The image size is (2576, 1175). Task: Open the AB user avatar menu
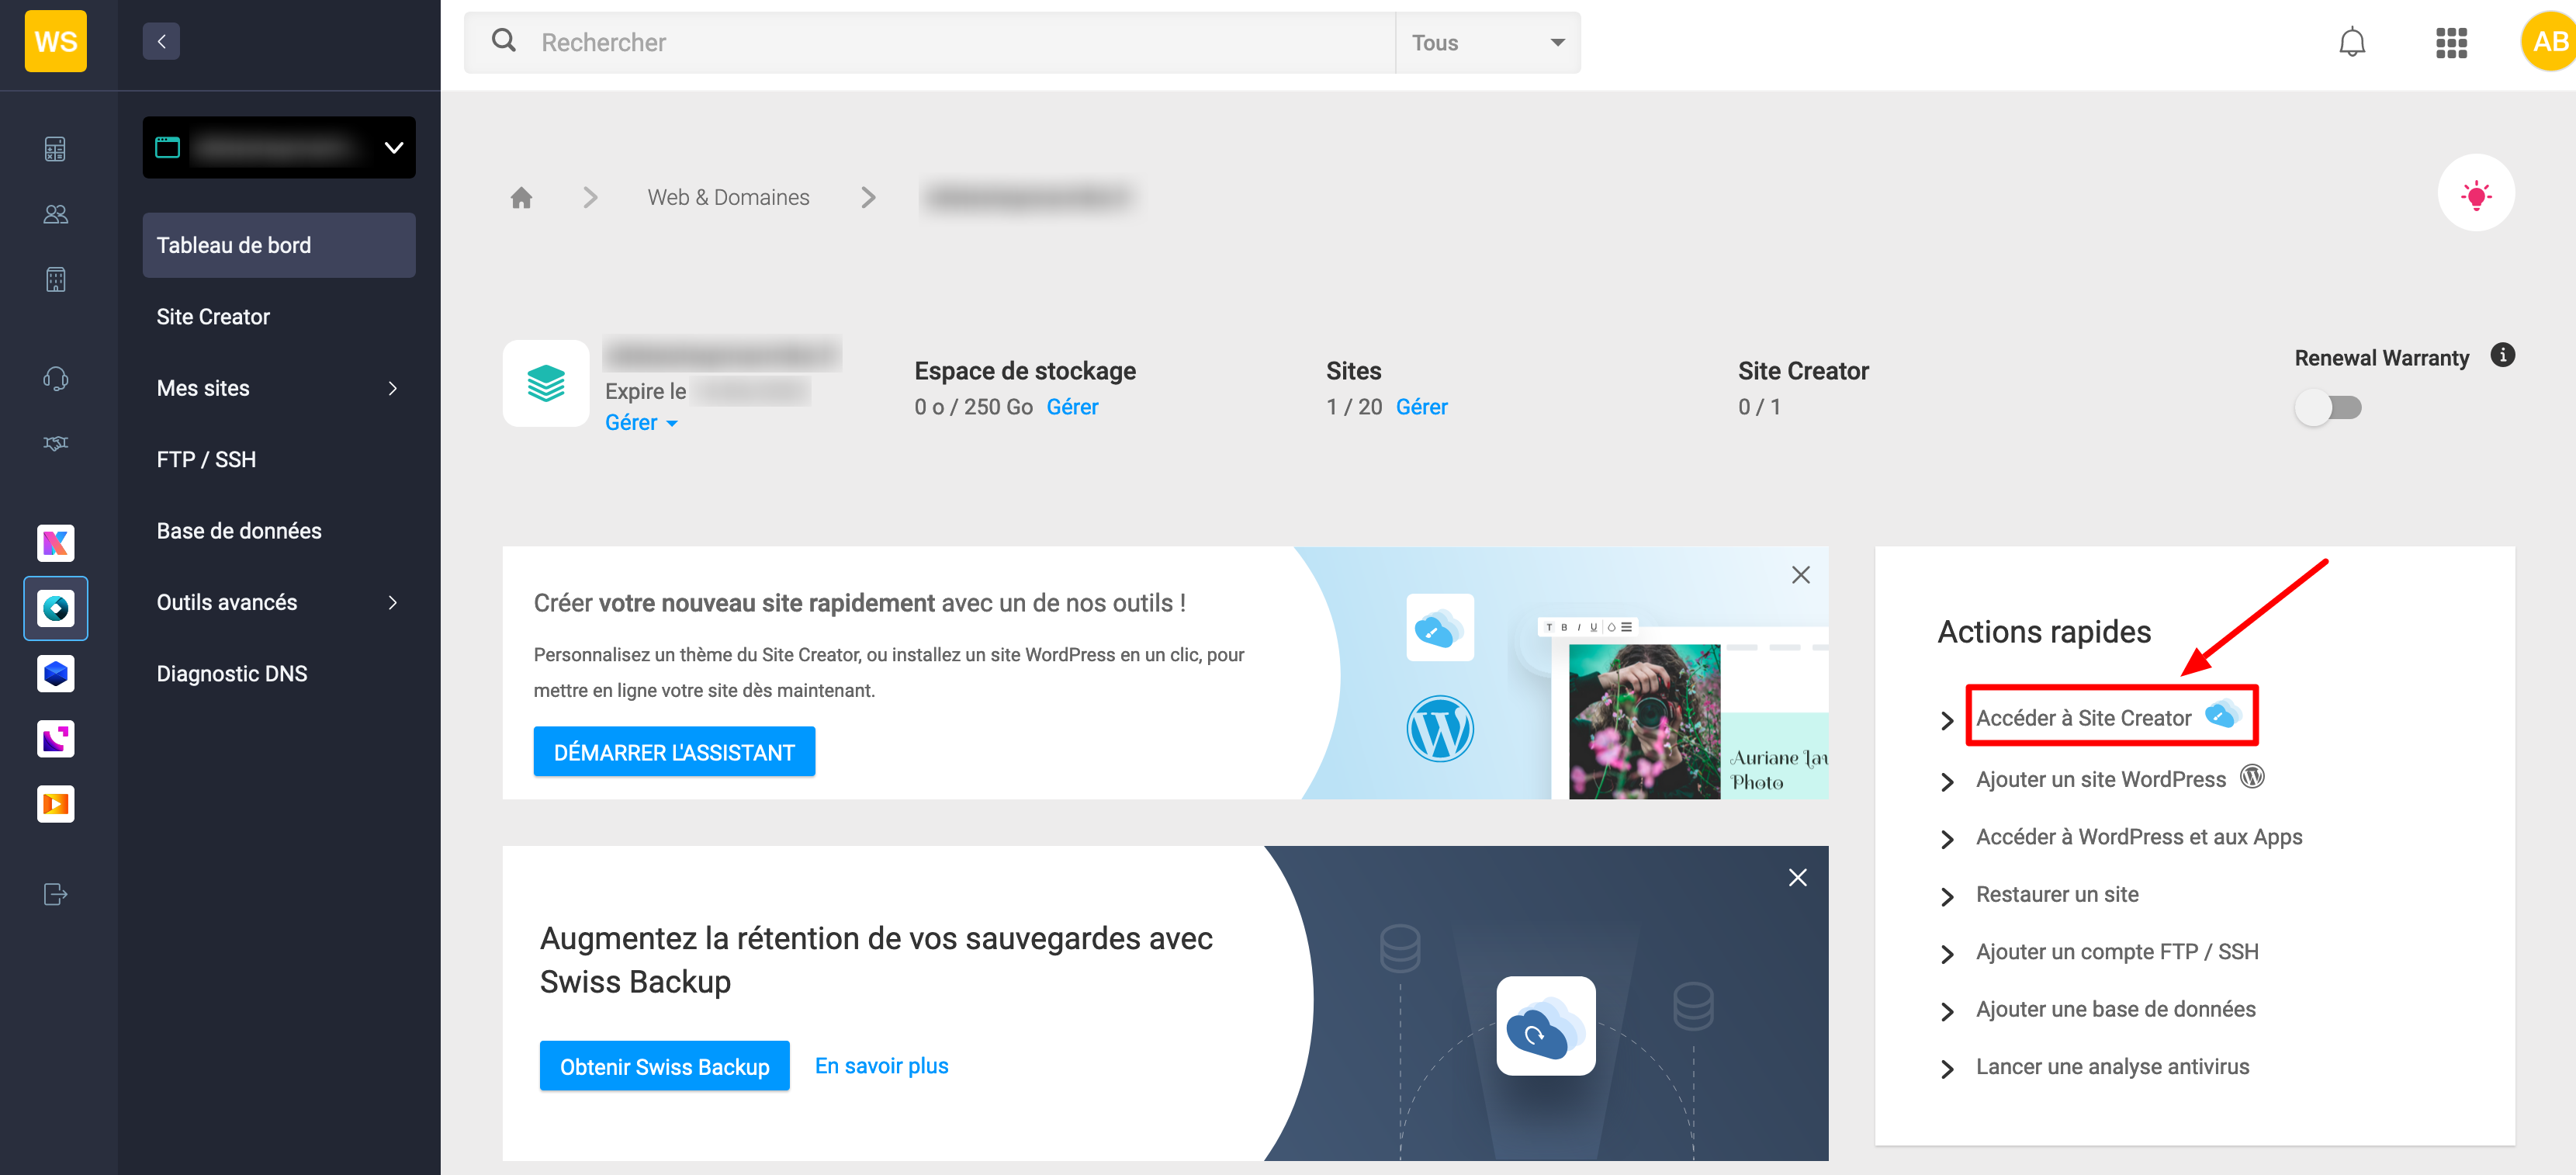(2547, 42)
